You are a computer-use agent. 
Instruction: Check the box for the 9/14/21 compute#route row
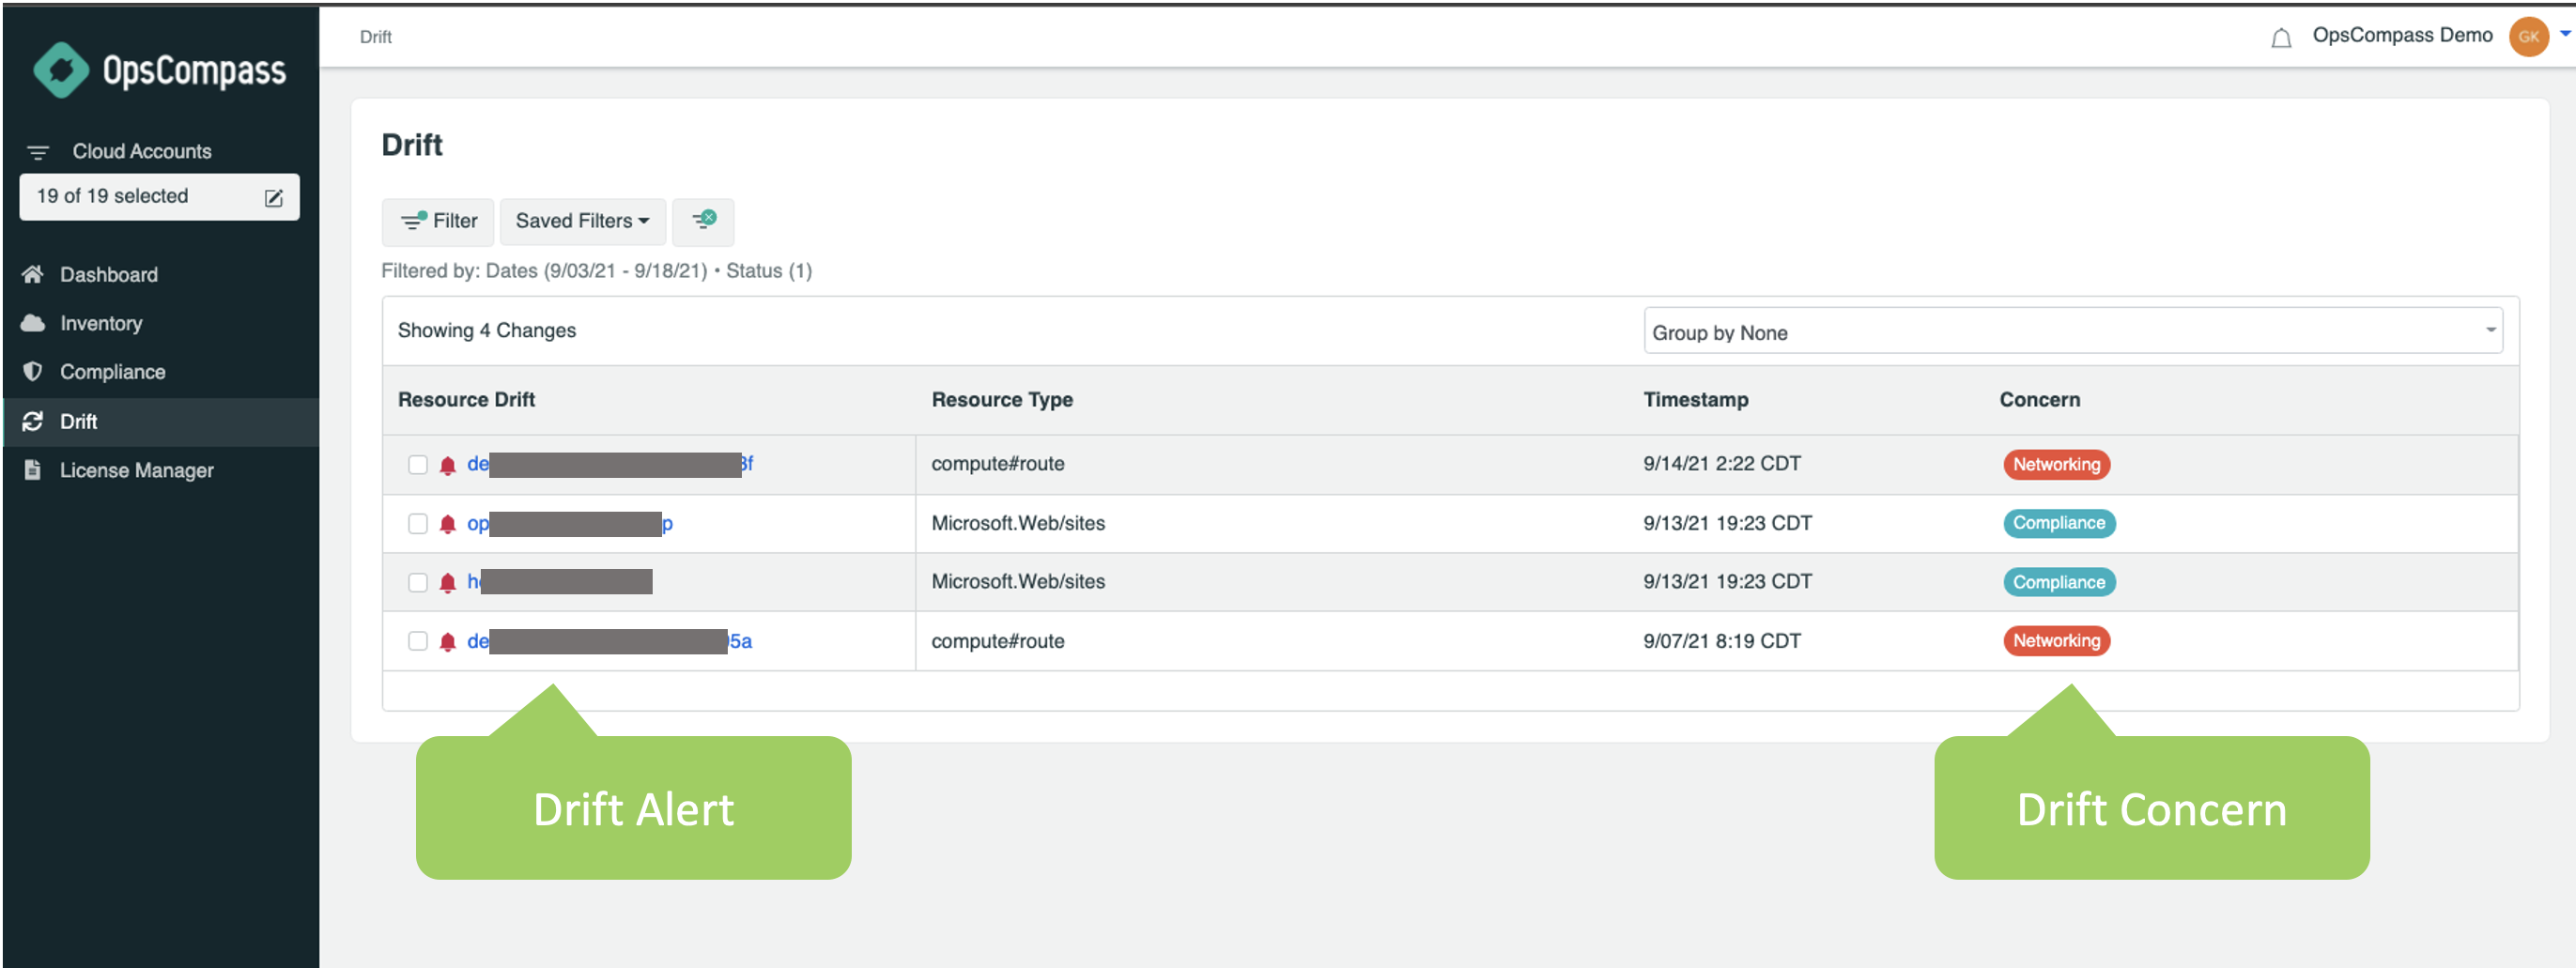[x=418, y=465]
